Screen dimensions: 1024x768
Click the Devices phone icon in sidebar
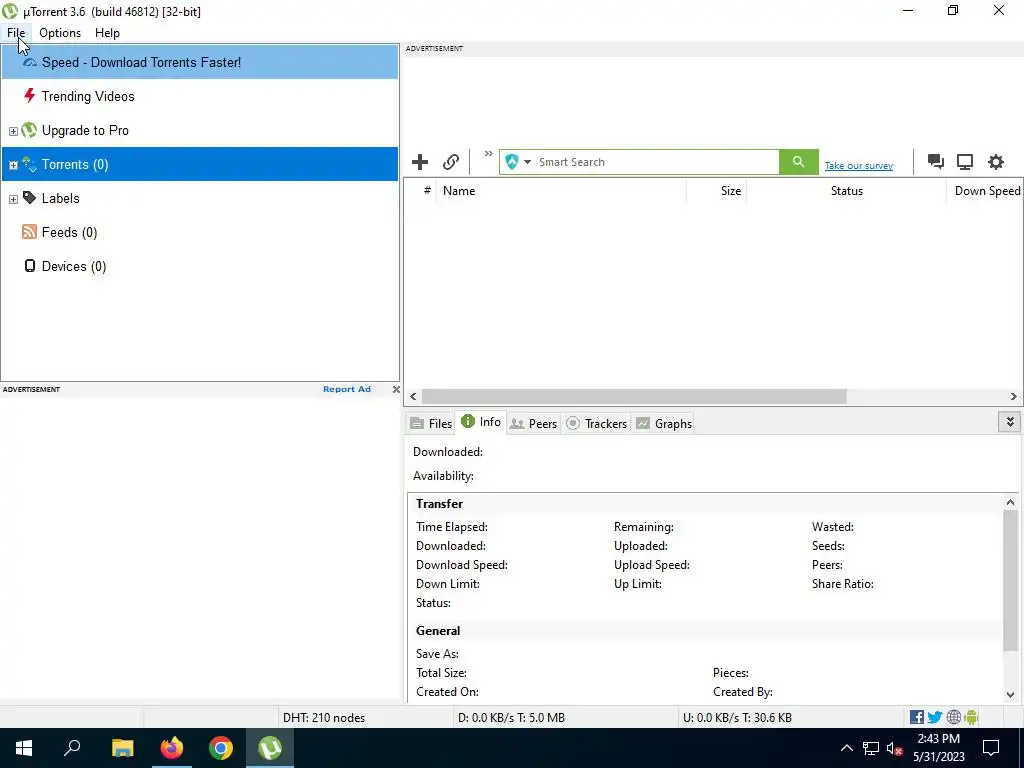tap(29, 266)
